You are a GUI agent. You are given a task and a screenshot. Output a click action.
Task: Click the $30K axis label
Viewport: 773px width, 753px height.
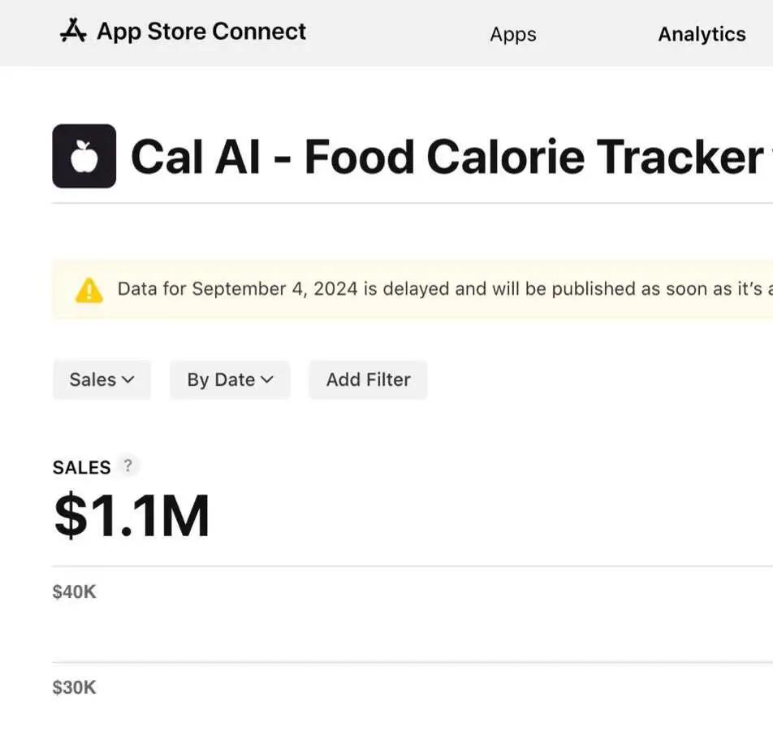coord(74,688)
